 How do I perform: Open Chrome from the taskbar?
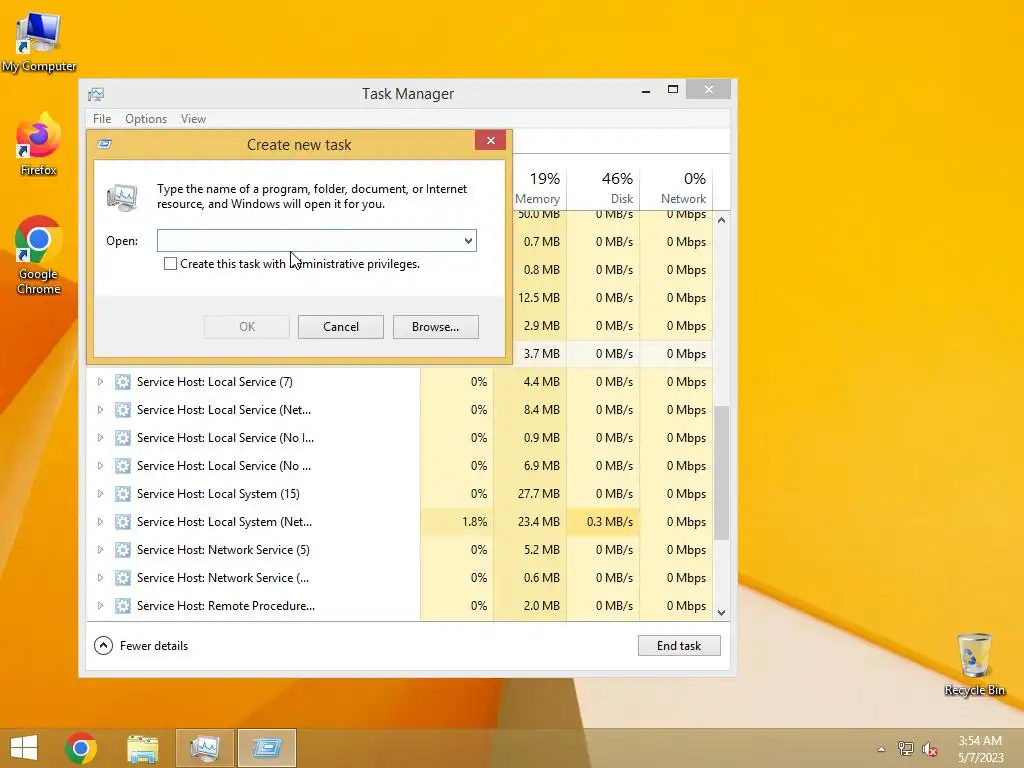click(x=81, y=748)
